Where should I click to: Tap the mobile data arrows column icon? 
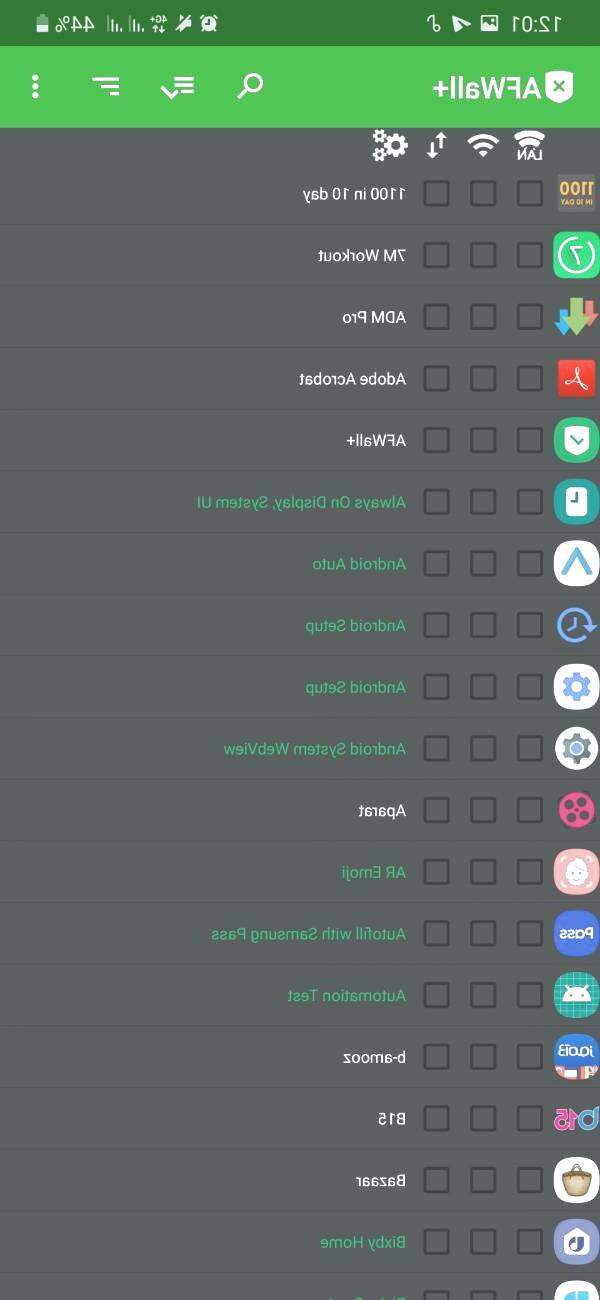point(436,146)
